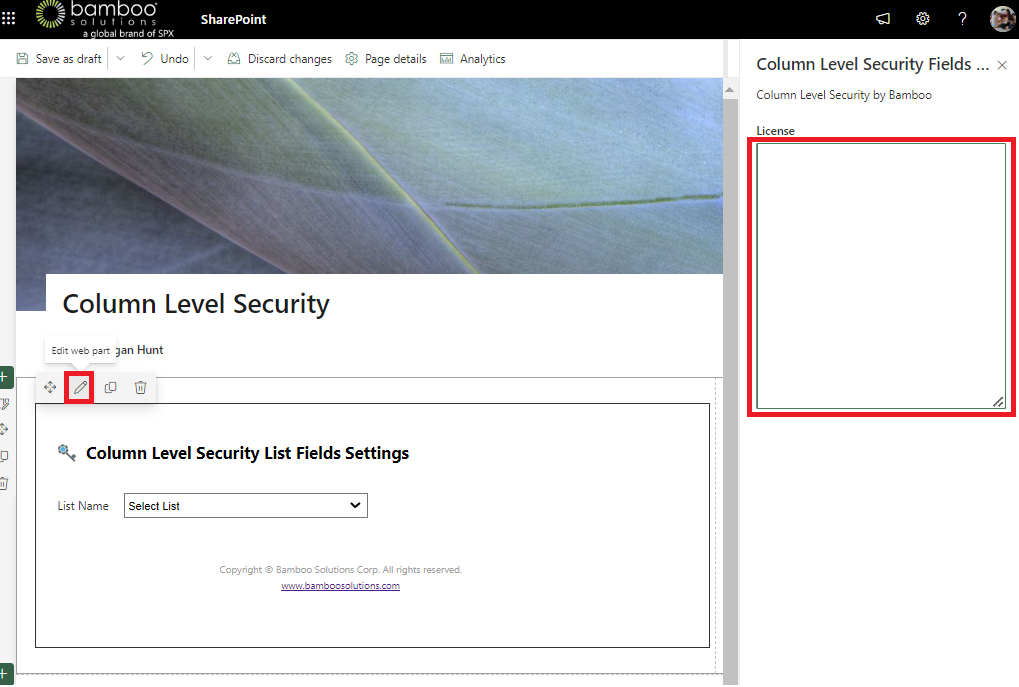Open the user profile avatar
This screenshot has width=1019, height=687.
click(1002, 19)
